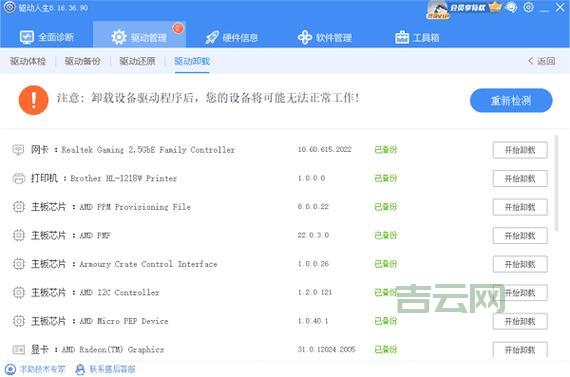
Task: Click the 驱动人生 app logo
Action: (x=9, y=7)
